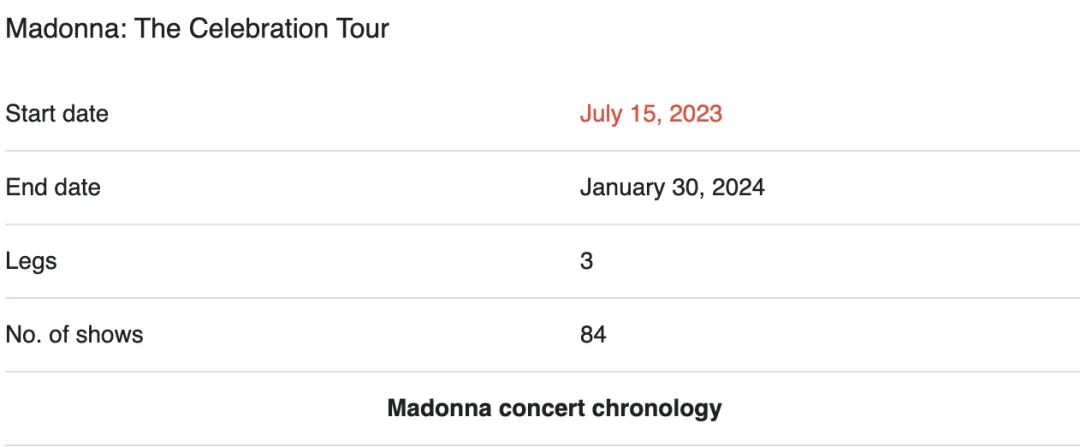Screen dimensions: 1080x447
Task: Click the End date label
Action: pos(53,187)
